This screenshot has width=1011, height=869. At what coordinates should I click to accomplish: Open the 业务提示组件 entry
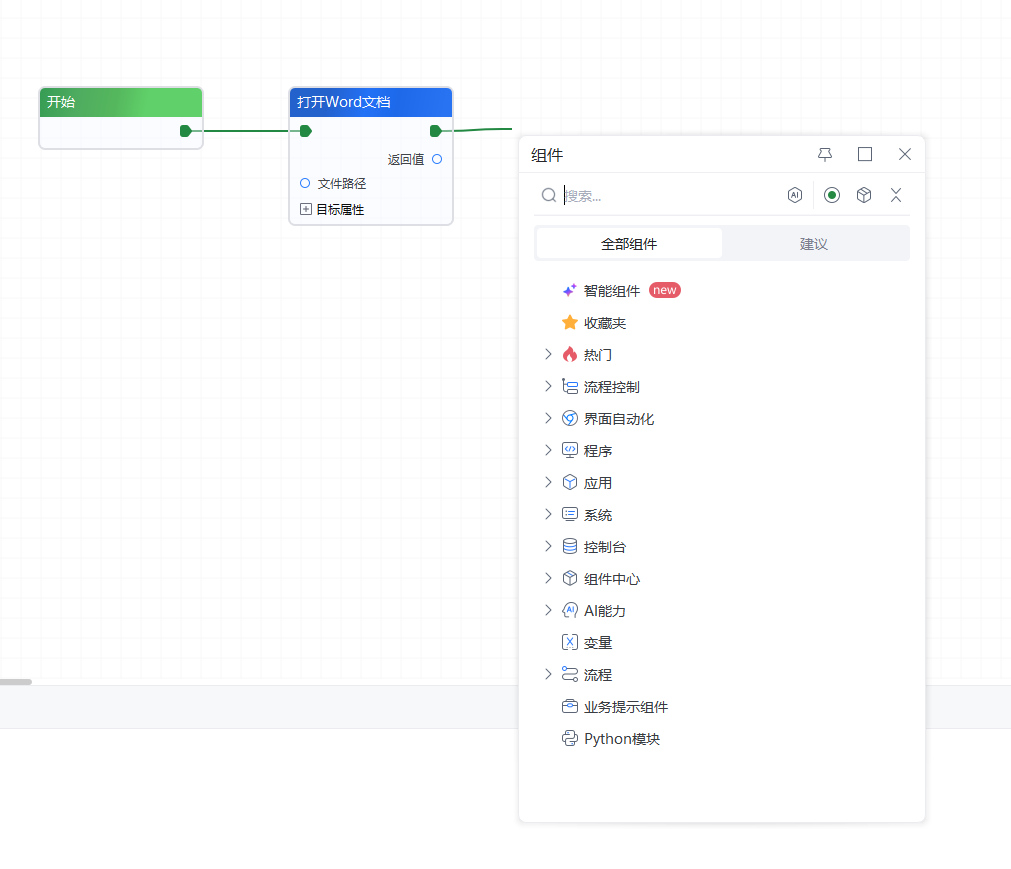point(625,707)
